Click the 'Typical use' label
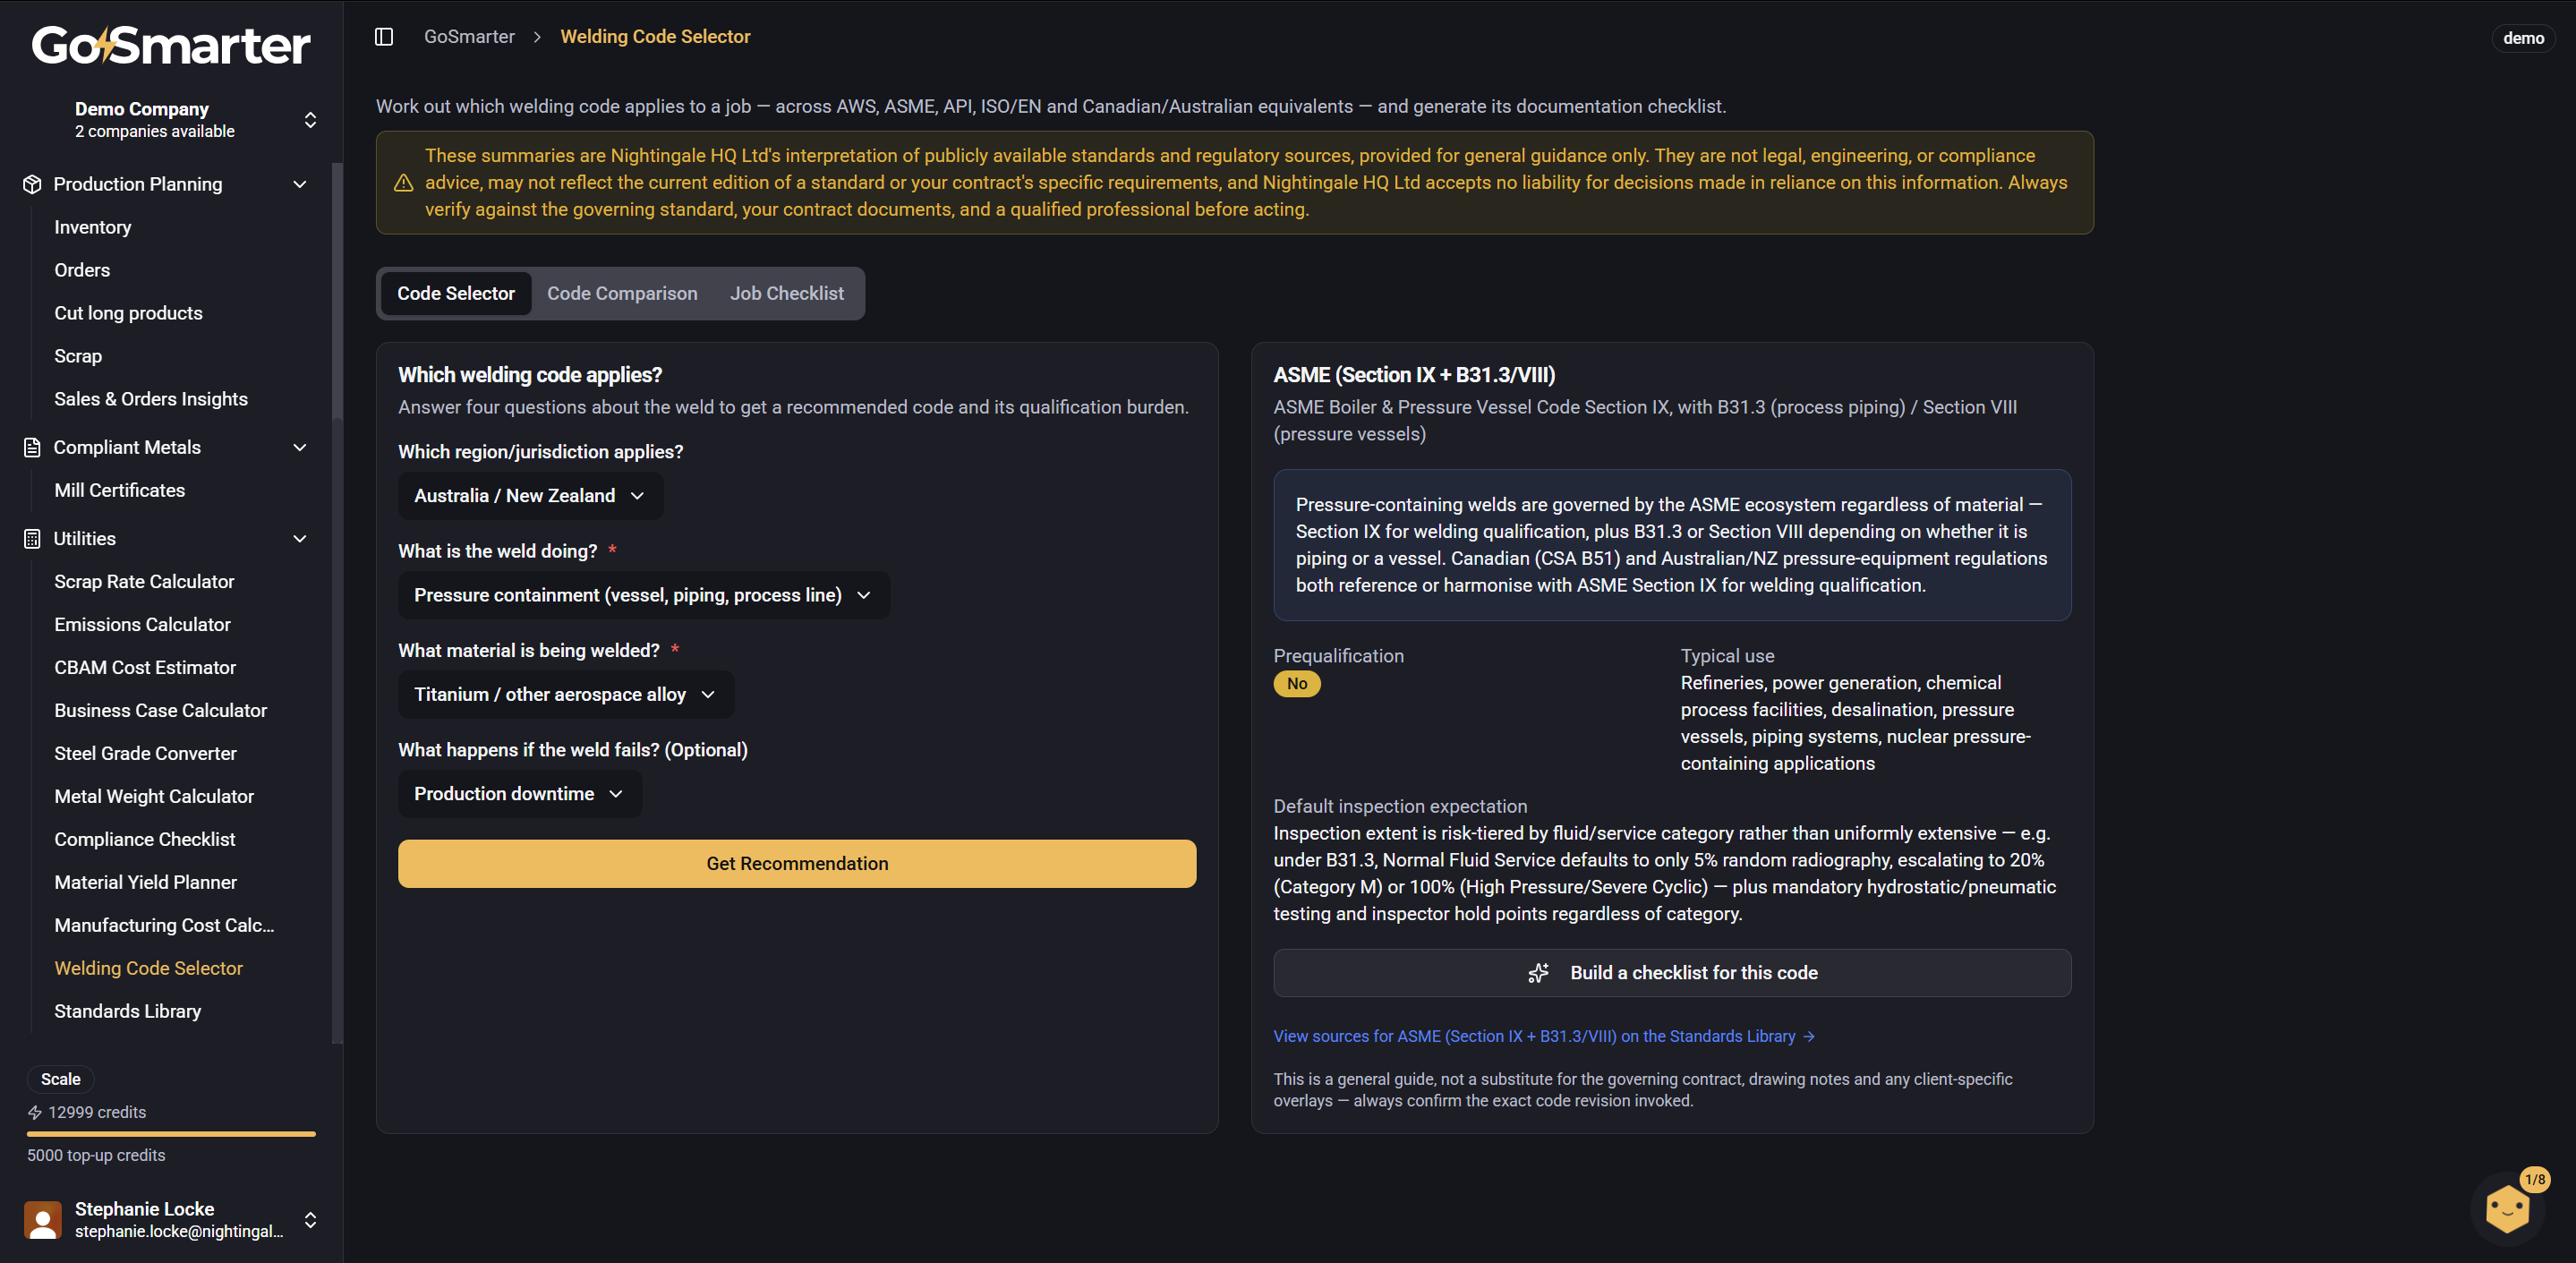 pos(1727,656)
